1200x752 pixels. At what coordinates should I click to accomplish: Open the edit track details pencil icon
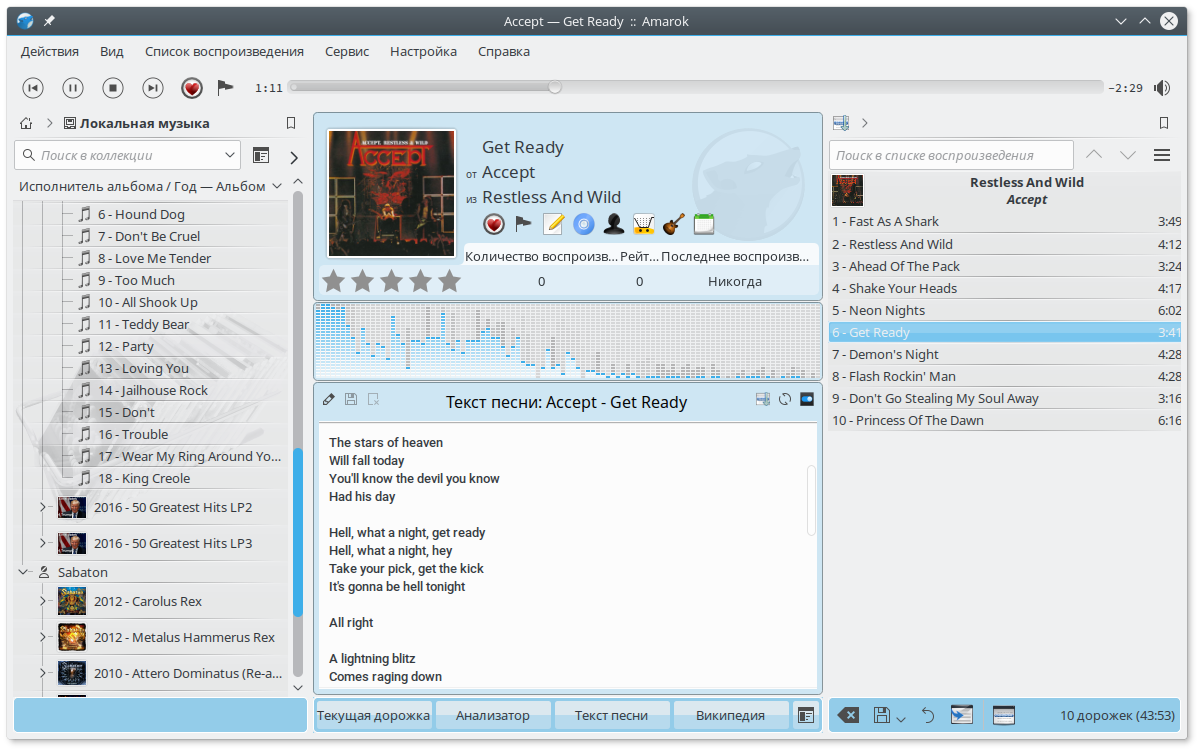pos(553,224)
